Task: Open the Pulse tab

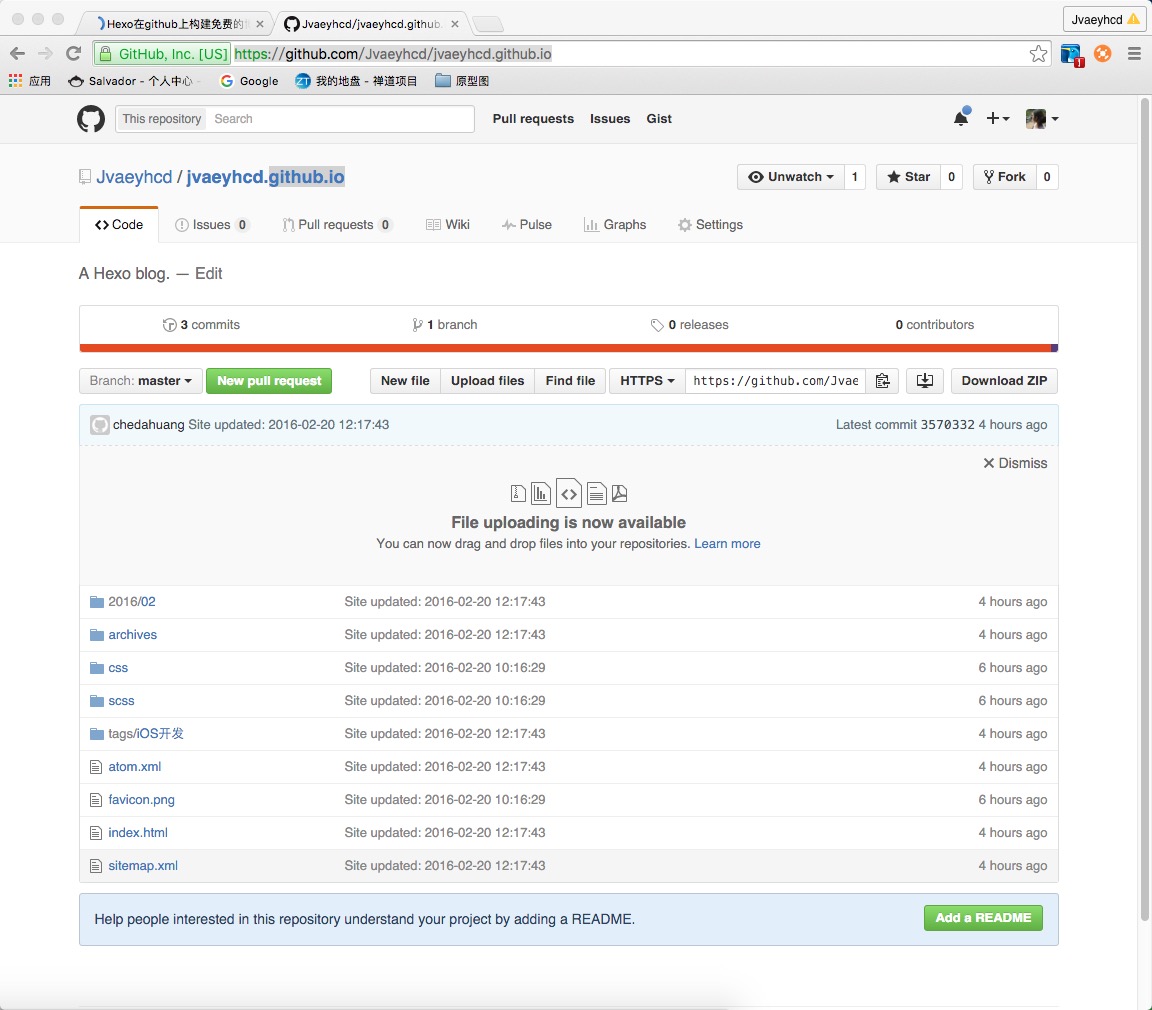Action: (x=526, y=225)
